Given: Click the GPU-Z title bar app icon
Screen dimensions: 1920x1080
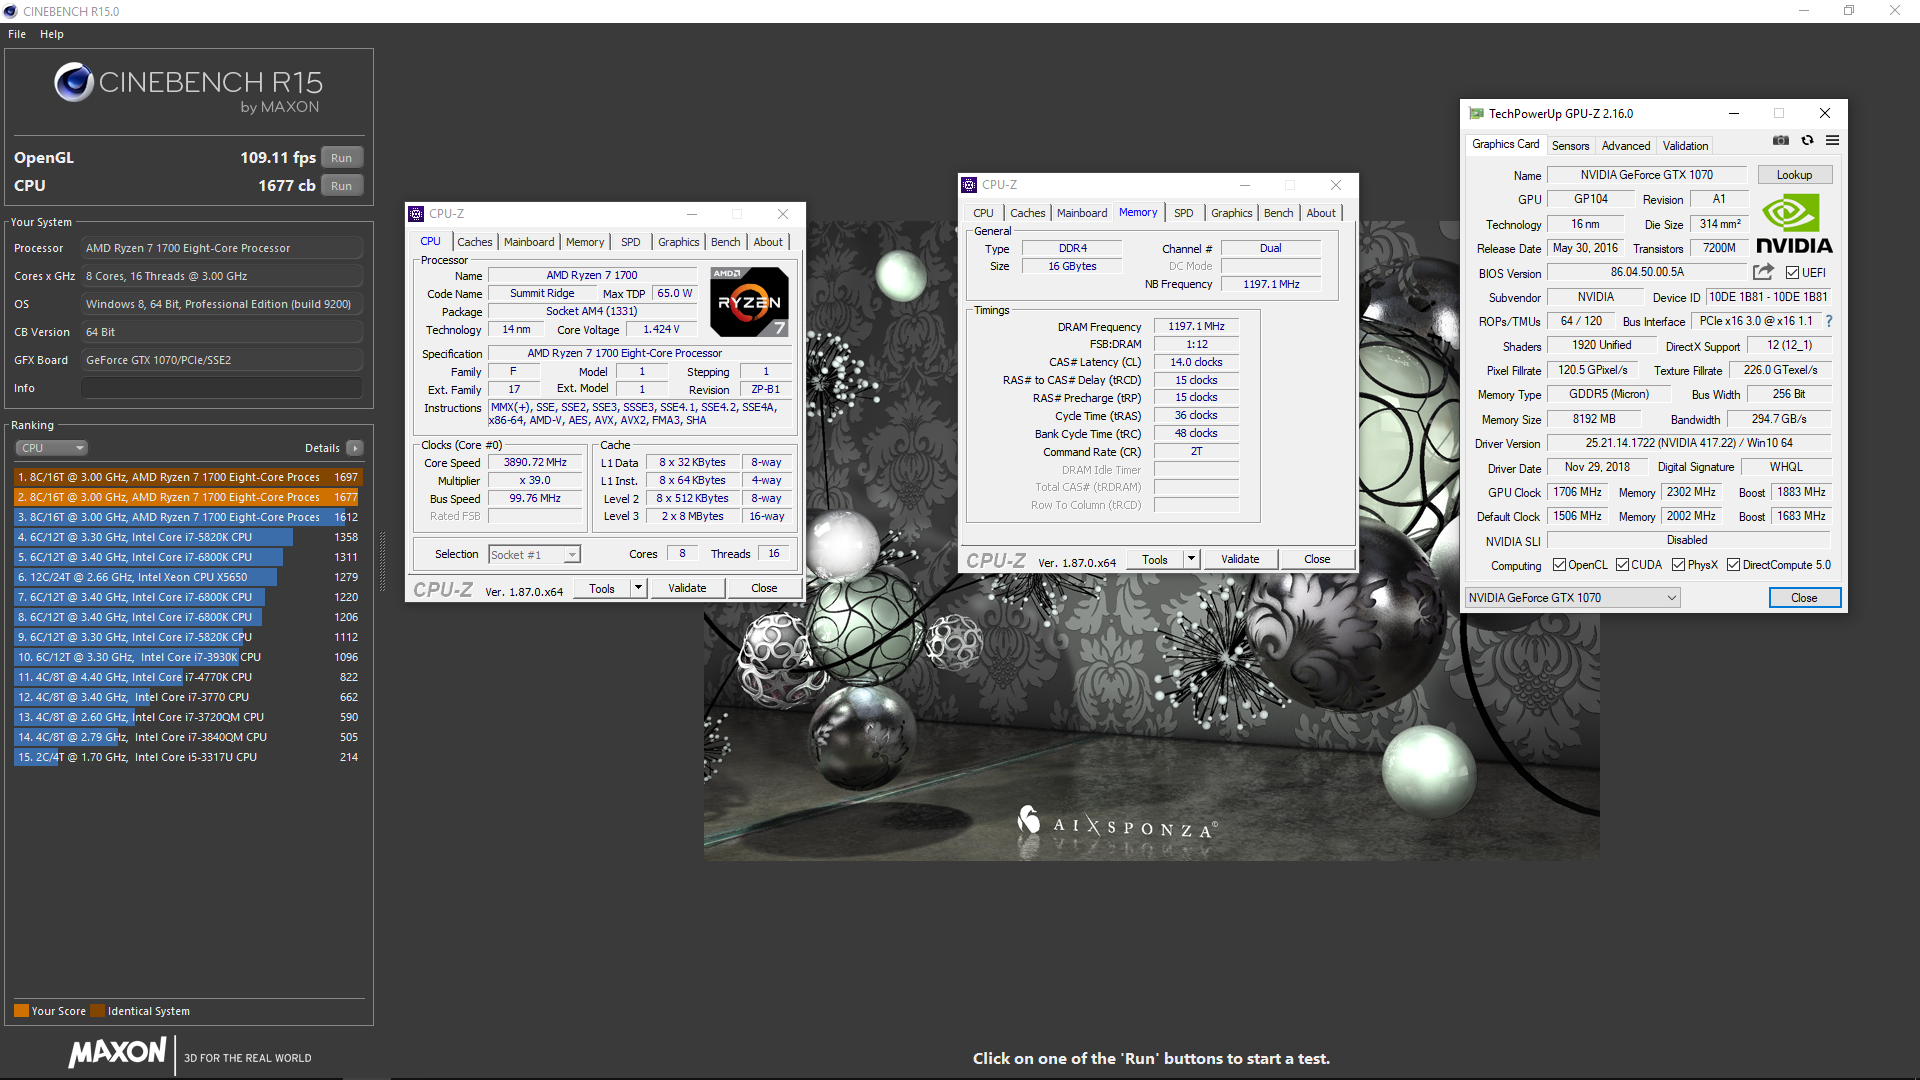Looking at the screenshot, I should (1476, 114).
